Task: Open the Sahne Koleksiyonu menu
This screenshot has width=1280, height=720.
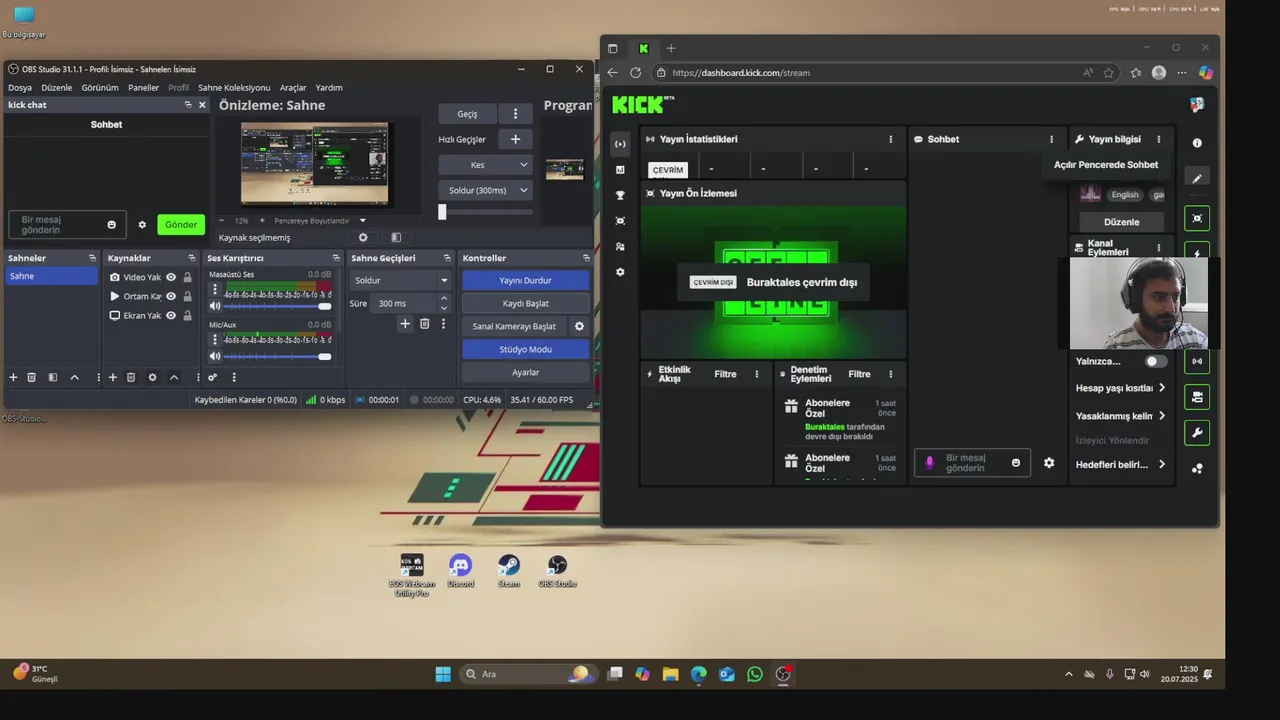Action: (x=234, y=88)
